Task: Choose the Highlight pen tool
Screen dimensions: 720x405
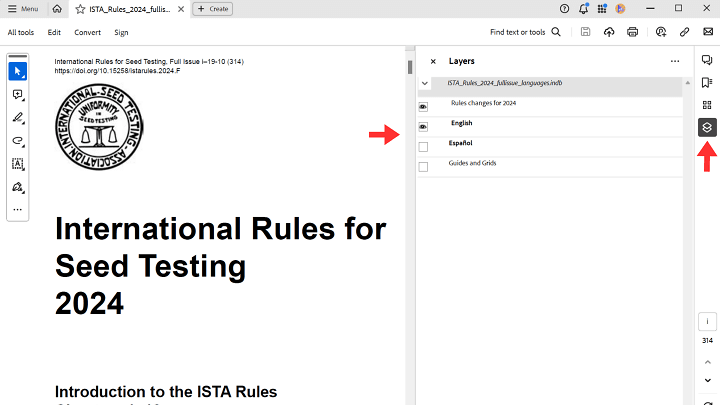Action: point(18,118)
